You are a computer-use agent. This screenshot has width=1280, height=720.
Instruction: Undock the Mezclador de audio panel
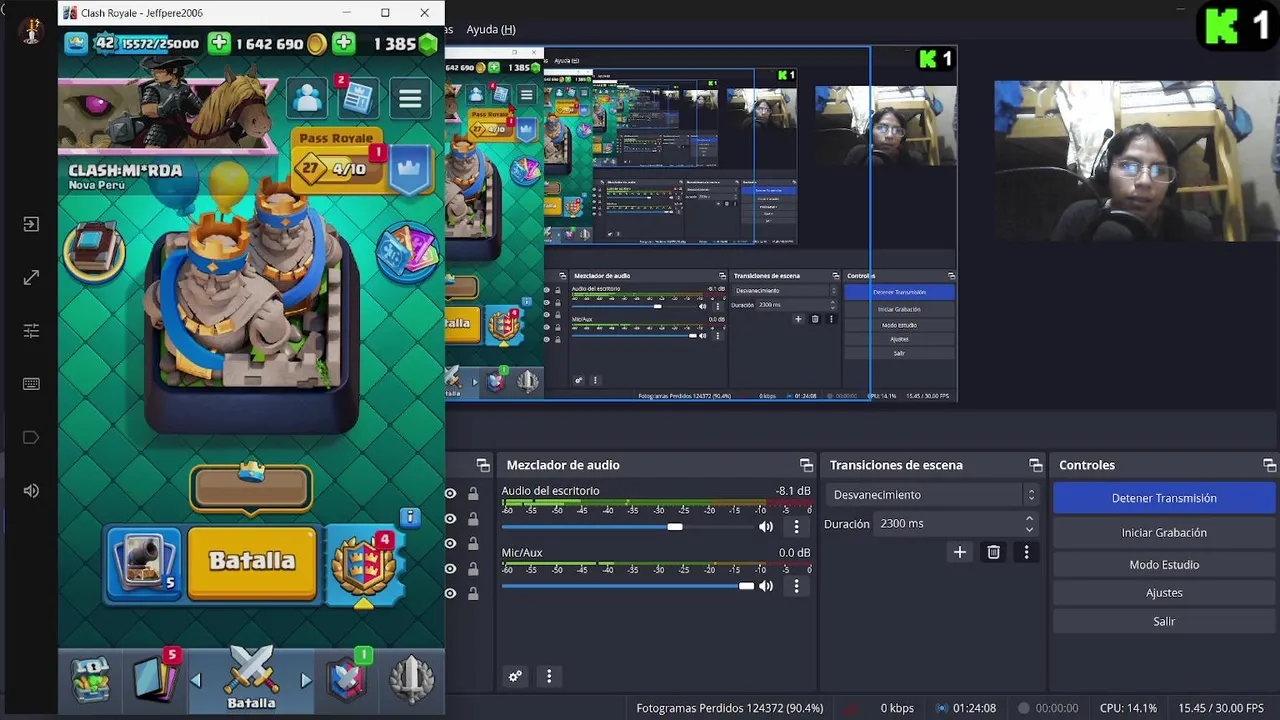pos(806,465)
